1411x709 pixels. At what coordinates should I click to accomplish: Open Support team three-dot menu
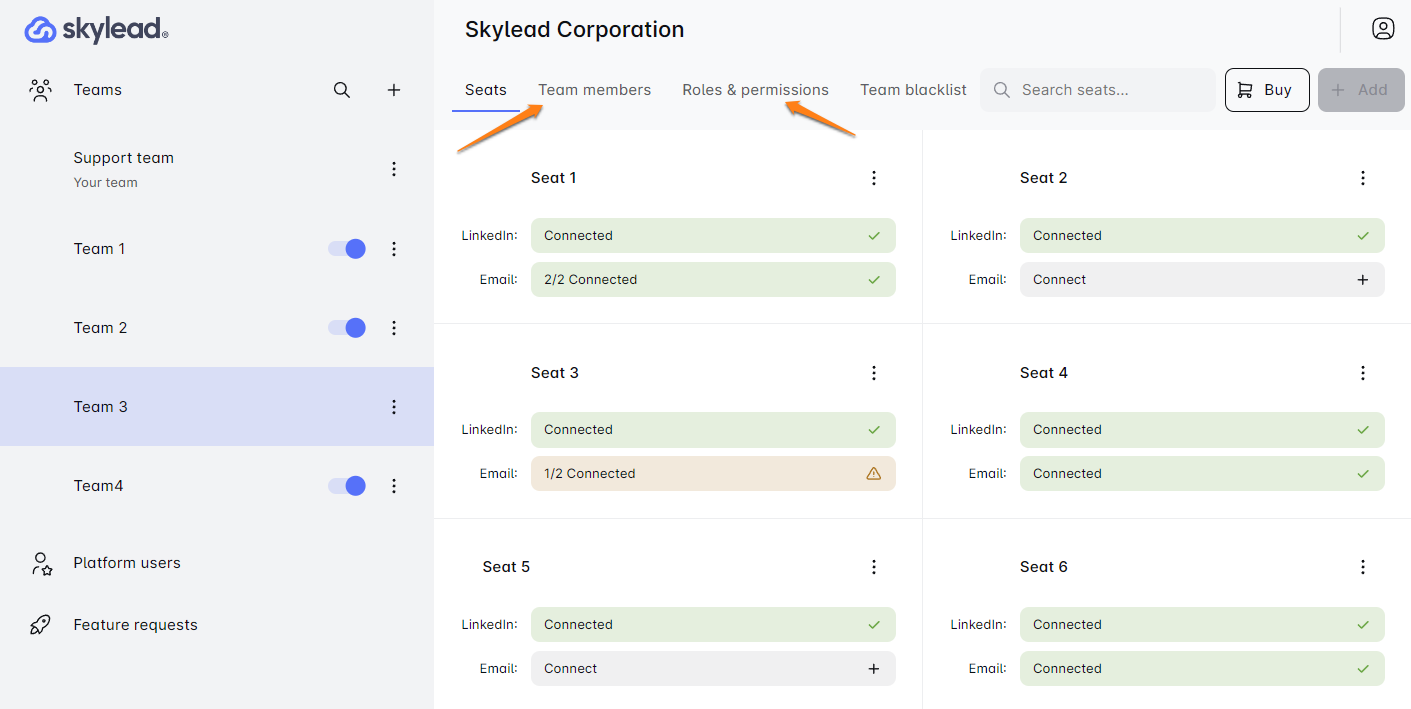coord(394,169)
